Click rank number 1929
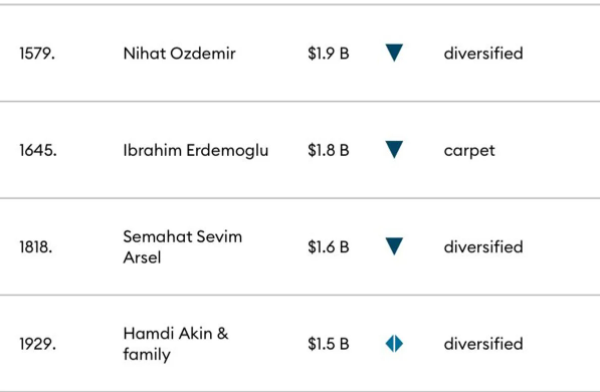Screen dimensions: 600x392 (38, 344)
